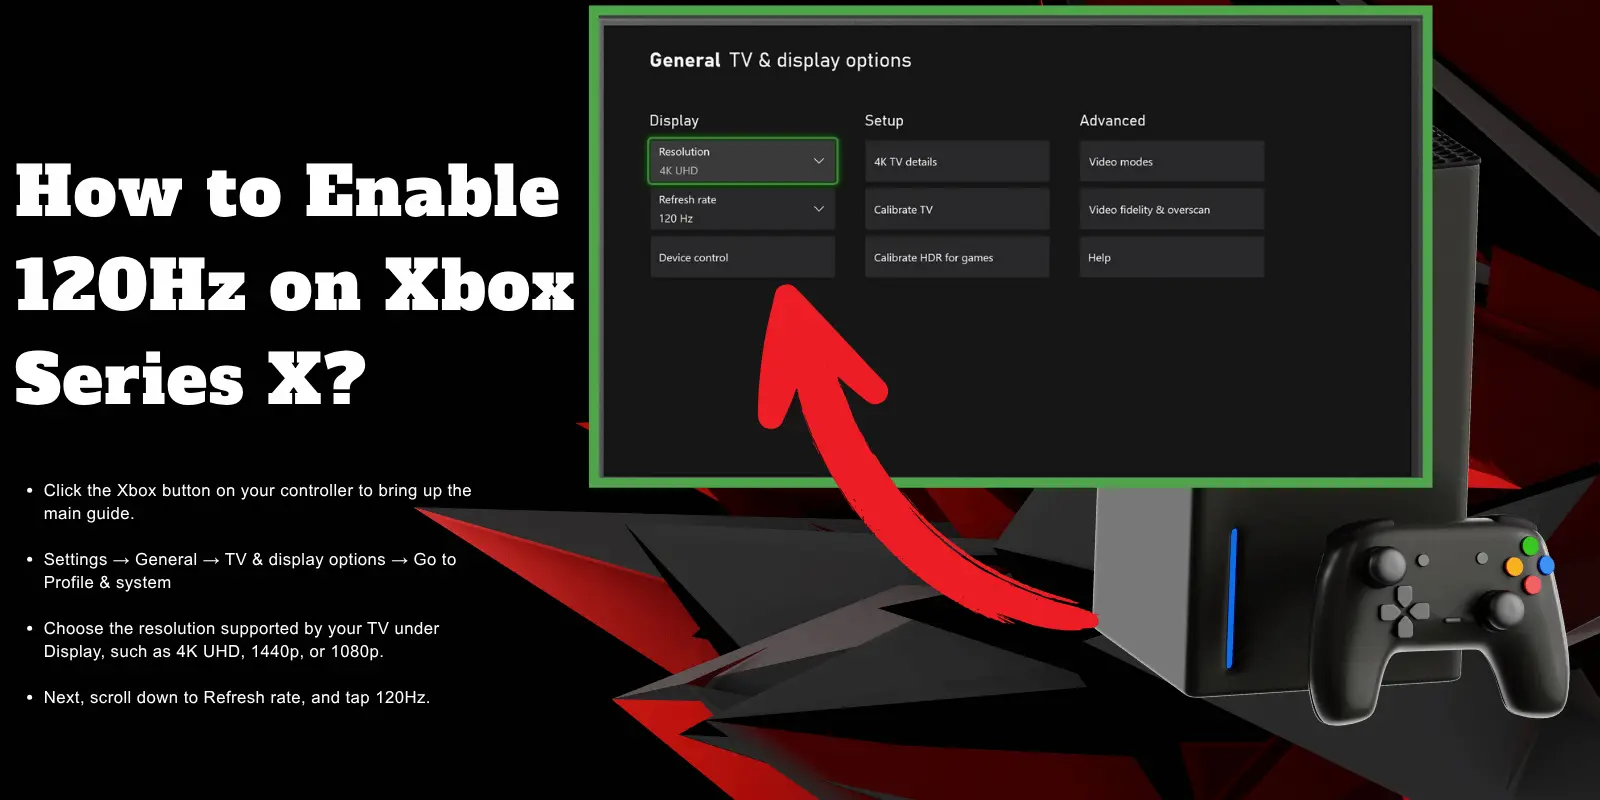Select the Device control option
The width and height of the screenshot is (1600, 800).
point(742,257)
